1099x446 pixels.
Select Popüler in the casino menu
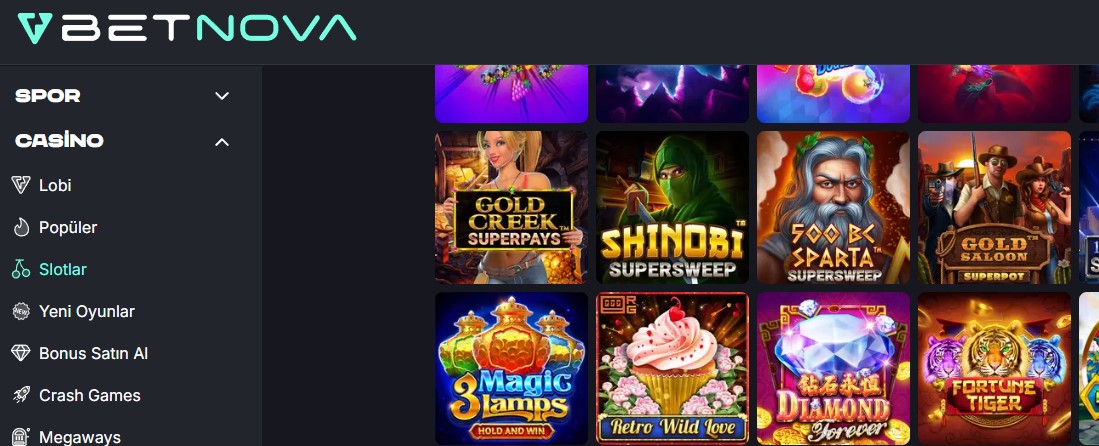pyautogui.click(x=68, y=227)
